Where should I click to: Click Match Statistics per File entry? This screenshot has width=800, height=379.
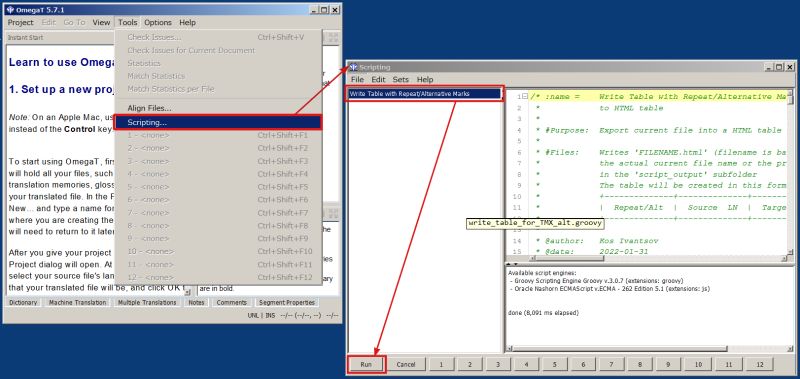click(218, 89)
